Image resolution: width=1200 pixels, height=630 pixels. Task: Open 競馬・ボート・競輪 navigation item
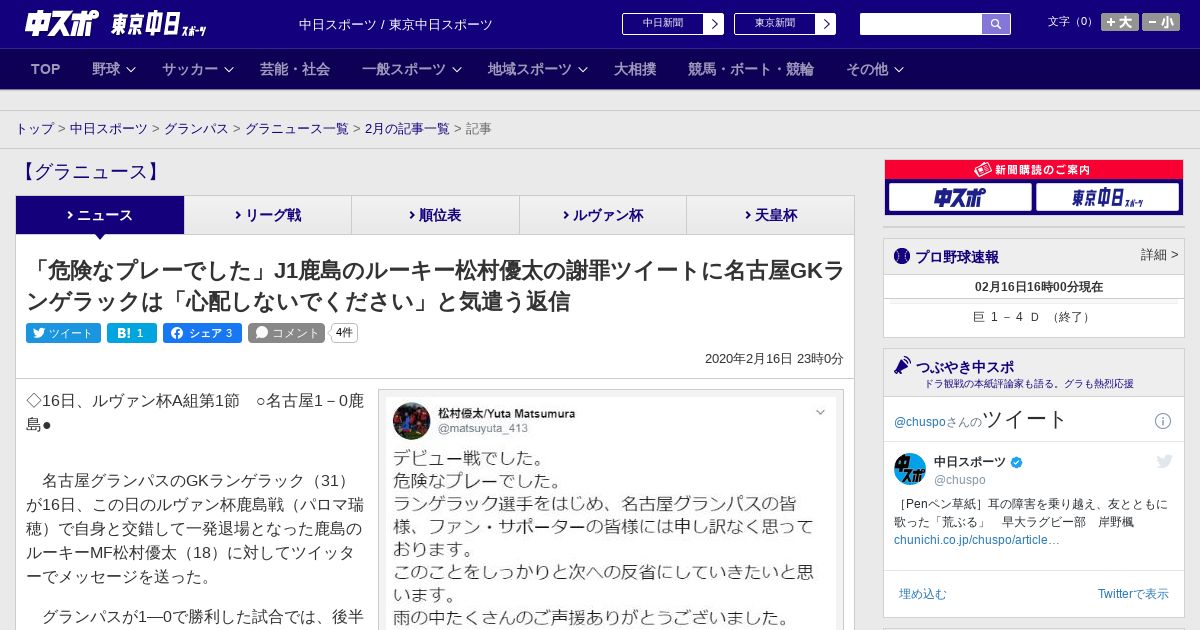[x=751, y=69]
